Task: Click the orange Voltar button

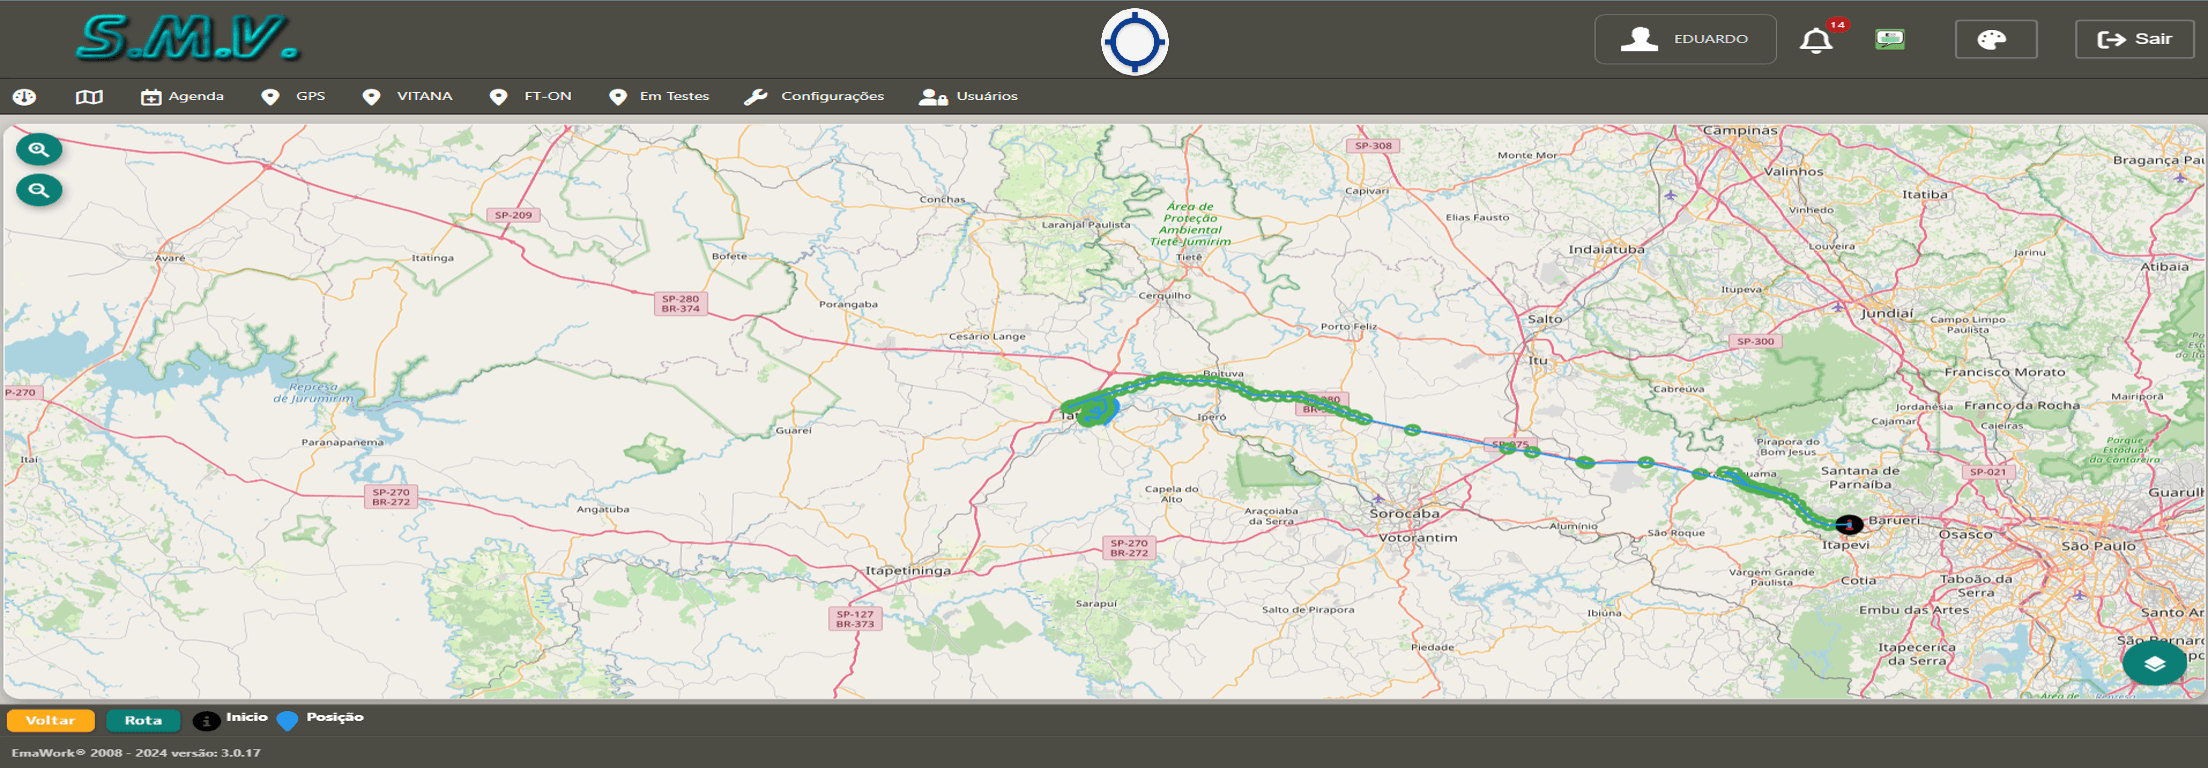Action: point(51,720)
